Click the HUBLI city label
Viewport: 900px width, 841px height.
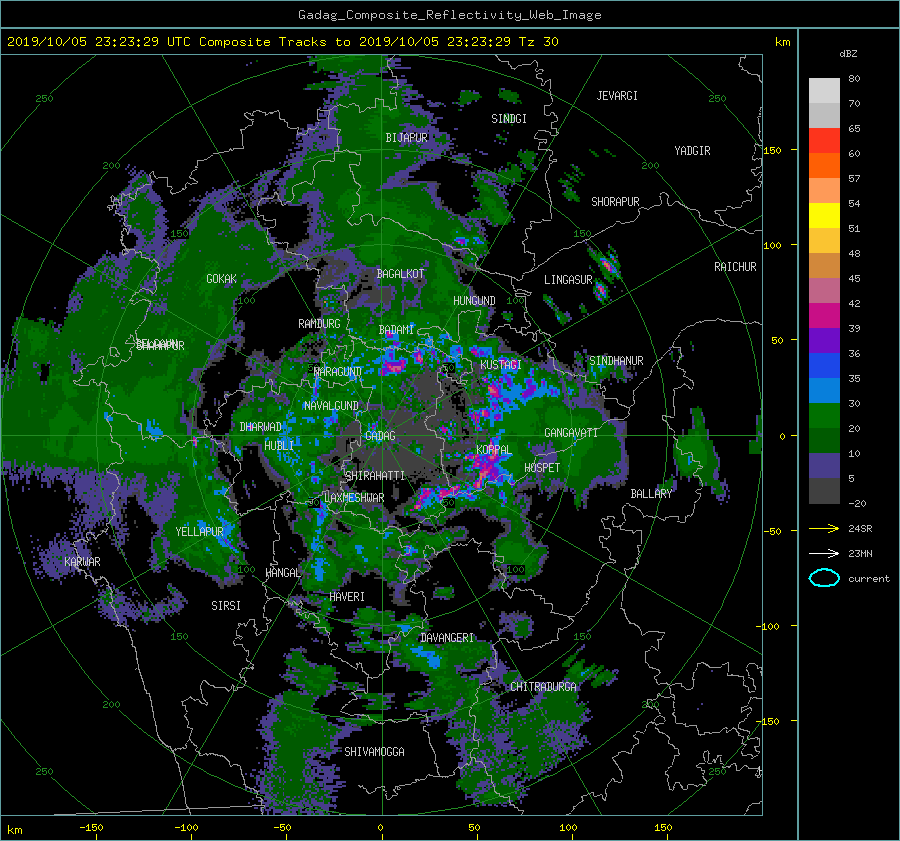[x=279, y=446]
